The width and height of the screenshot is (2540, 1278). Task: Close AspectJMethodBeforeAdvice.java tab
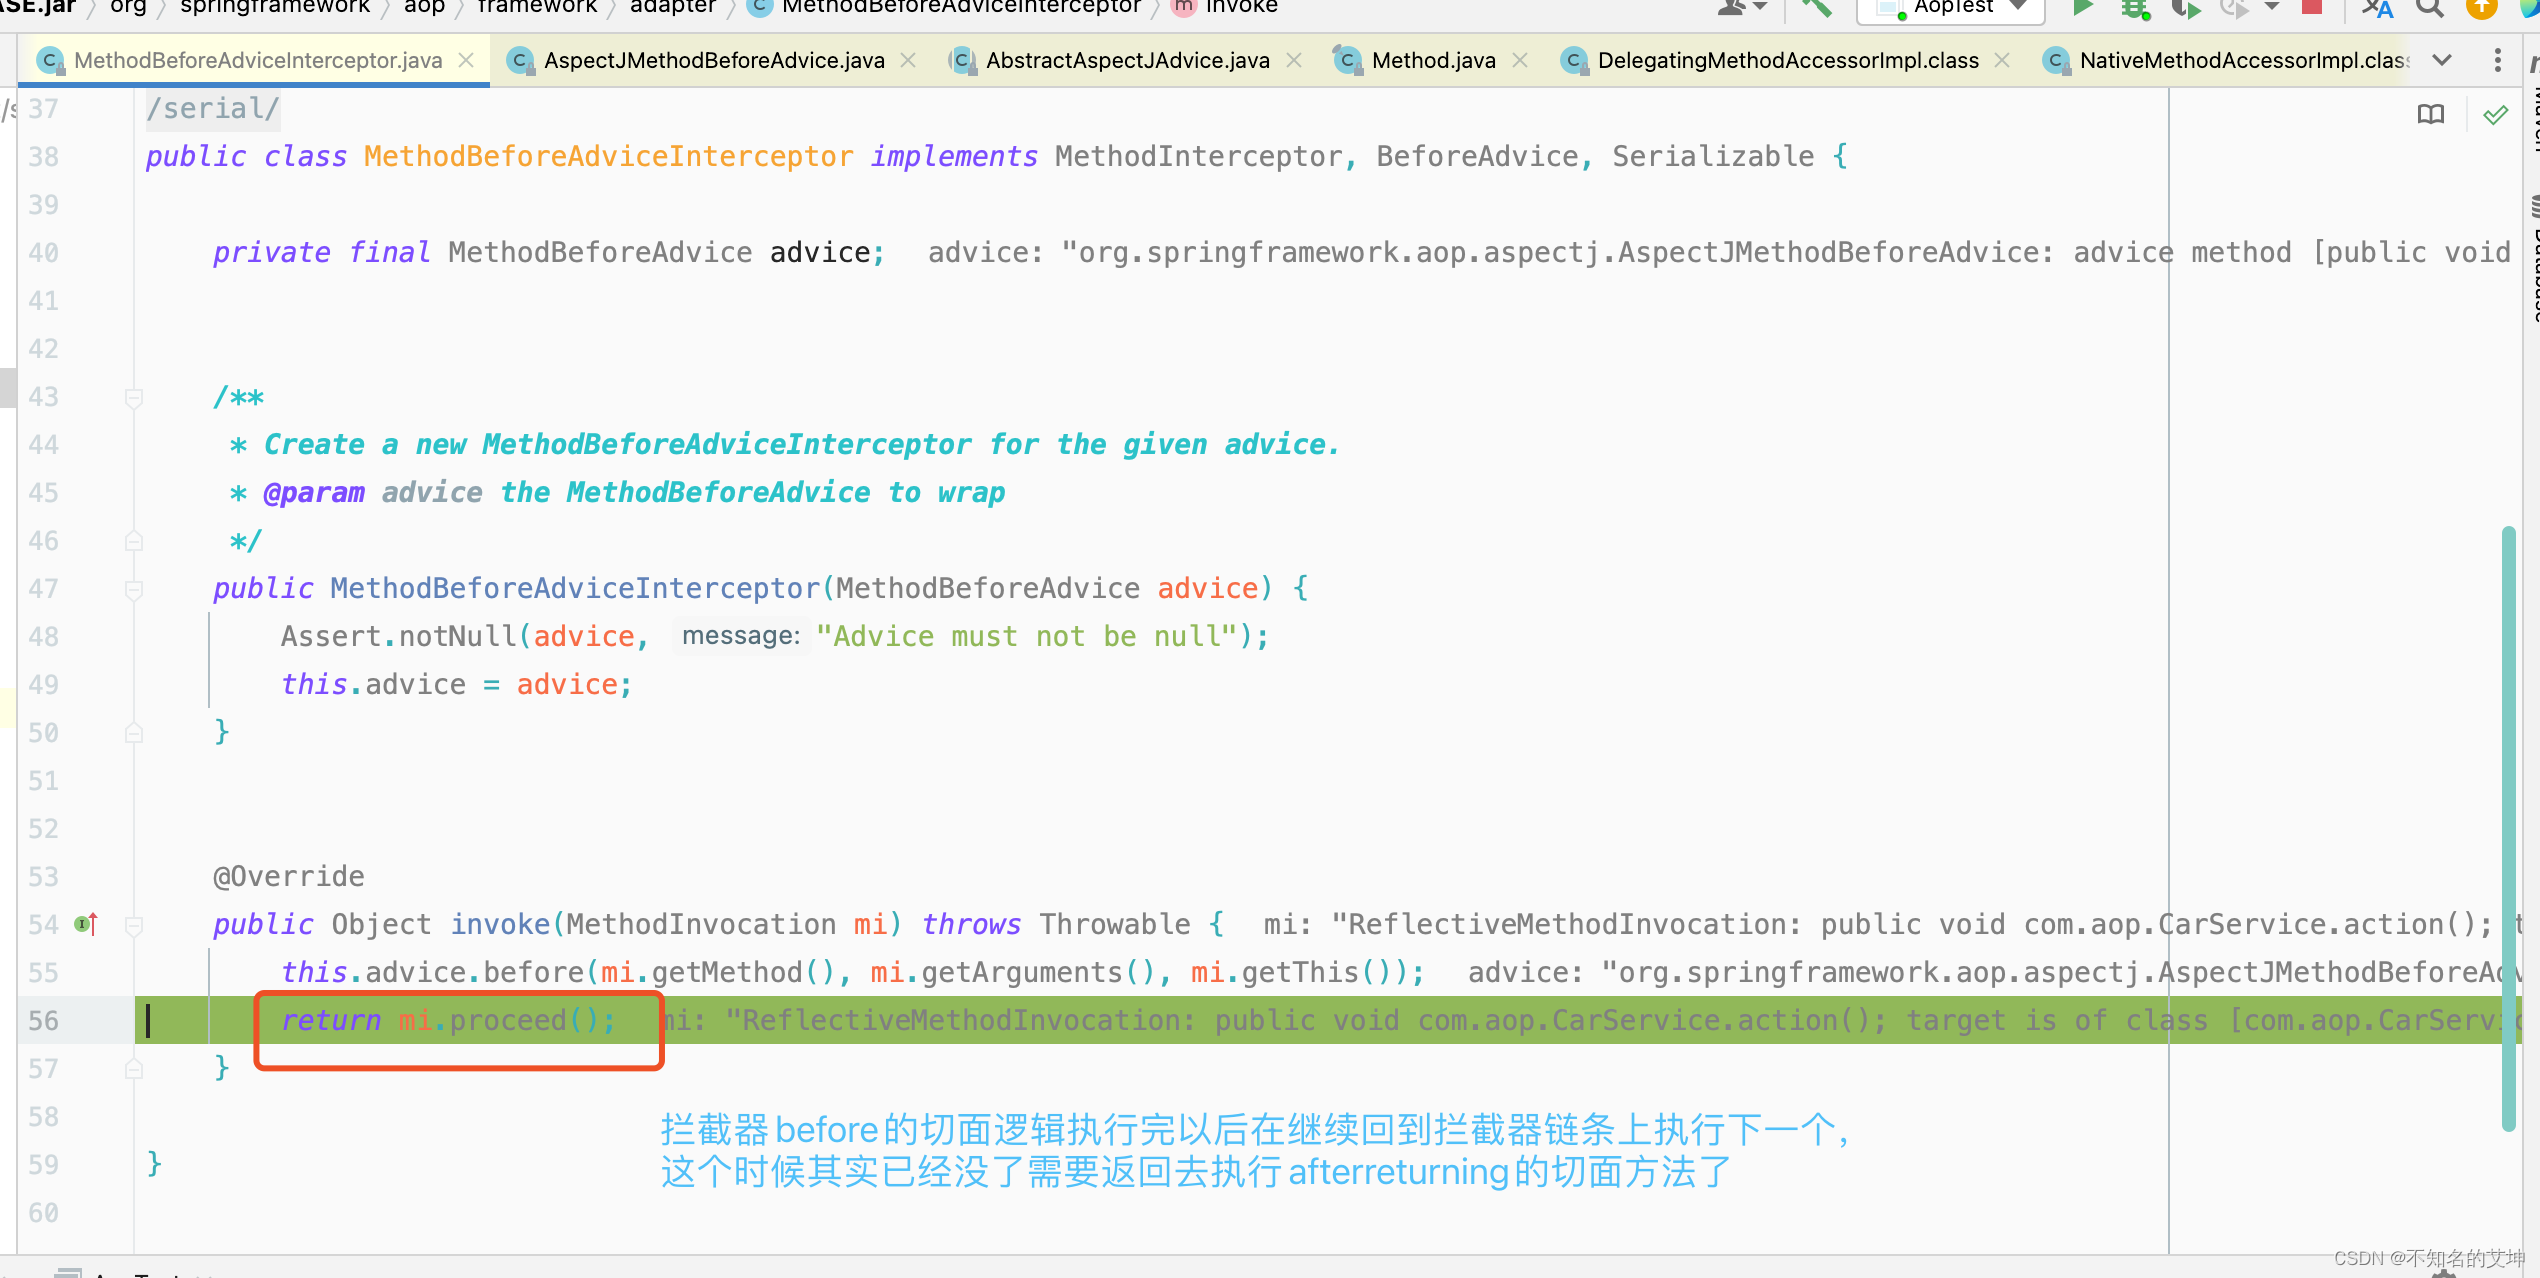tap(908, 60)
